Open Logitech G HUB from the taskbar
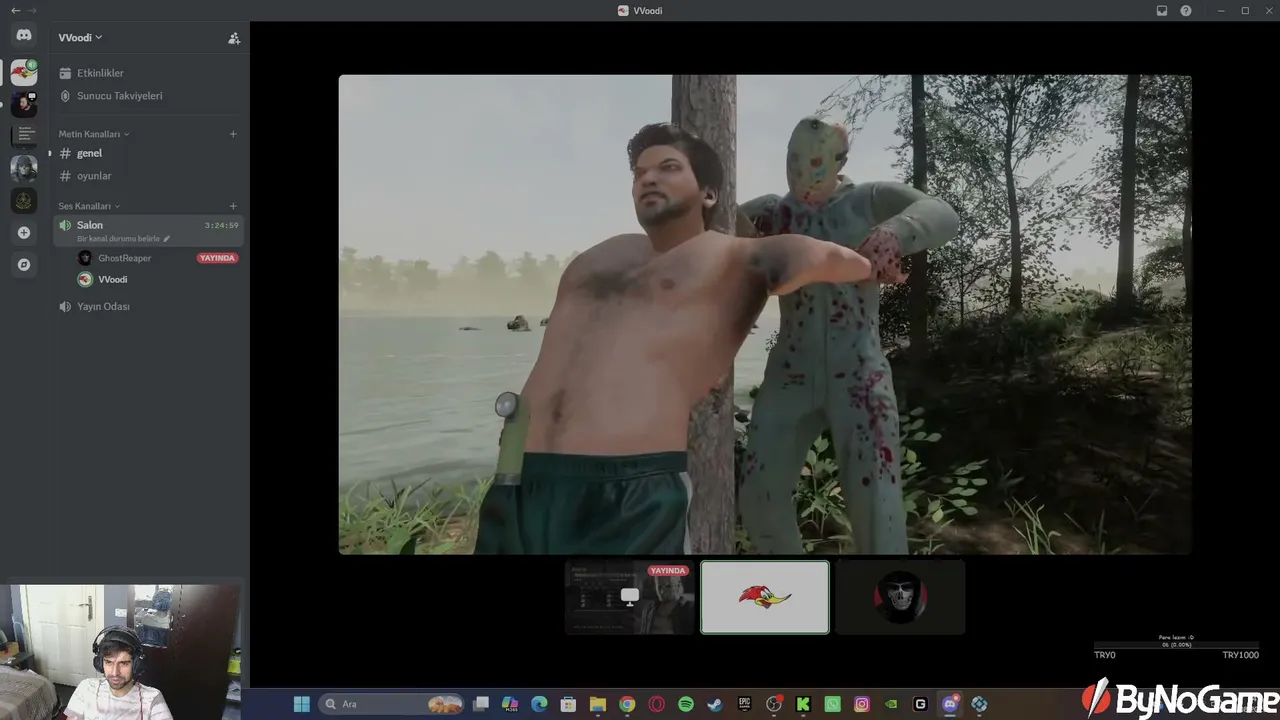This screenshot has width=1280, height=720. point(920,704)
